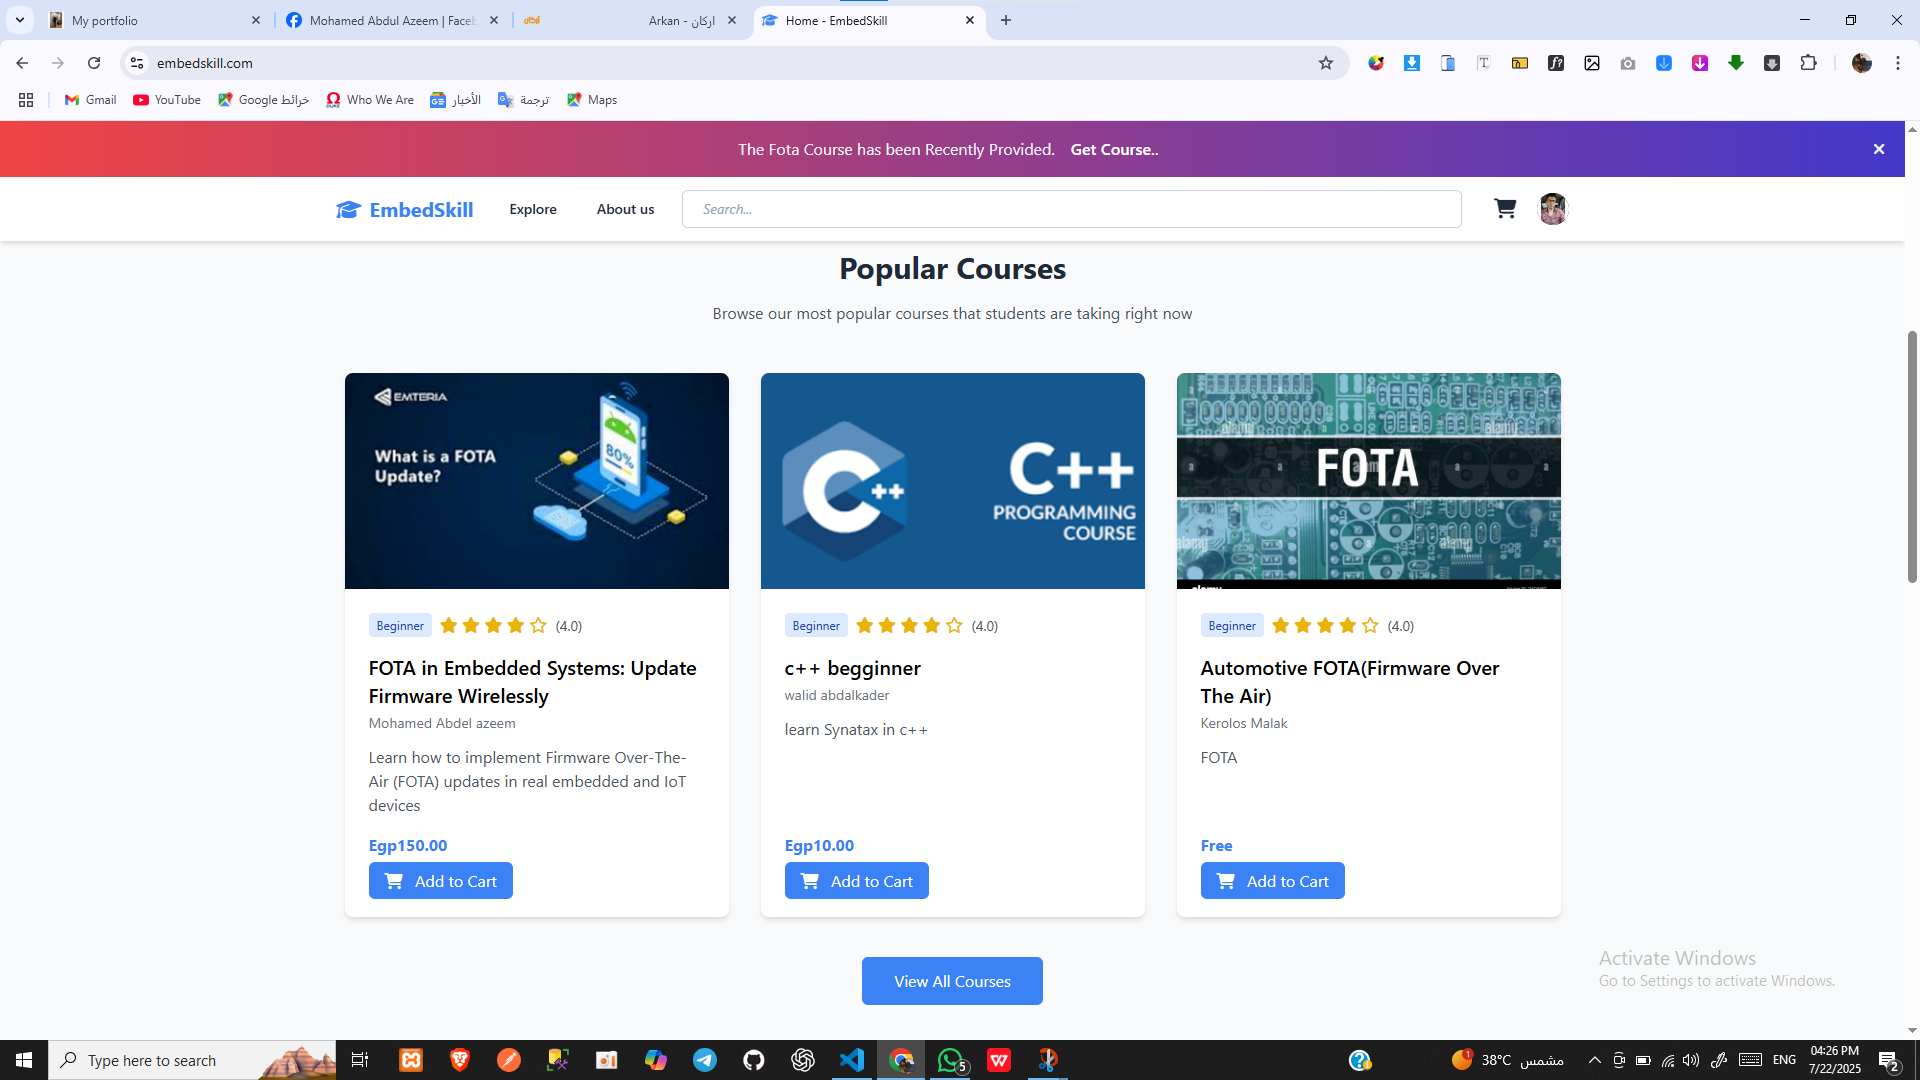Open the tab search dropdown arrow
This screenshot has width=1920, height=1080.
[19, 20]
